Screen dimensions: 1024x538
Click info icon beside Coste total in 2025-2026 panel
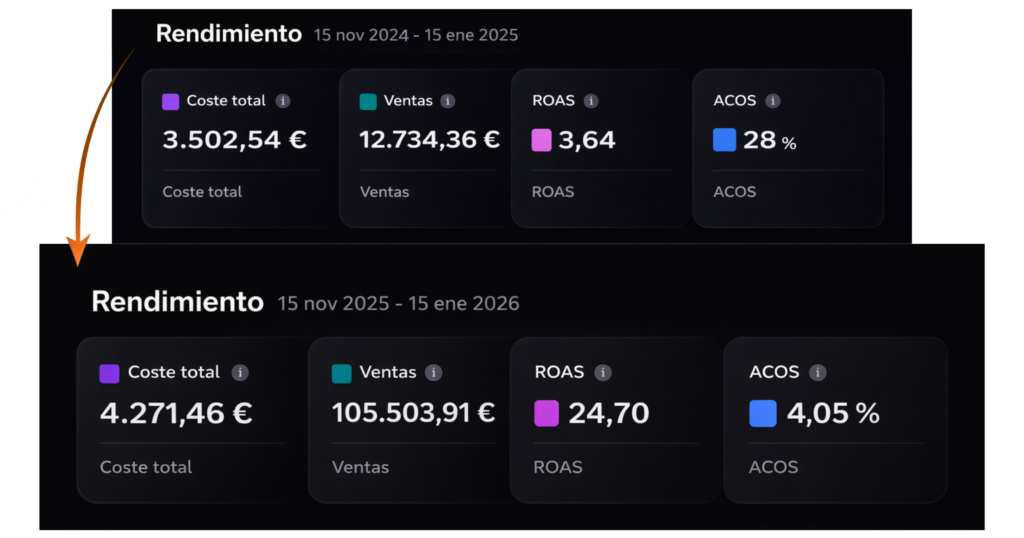pyautogui.click(x=240, y=372)
